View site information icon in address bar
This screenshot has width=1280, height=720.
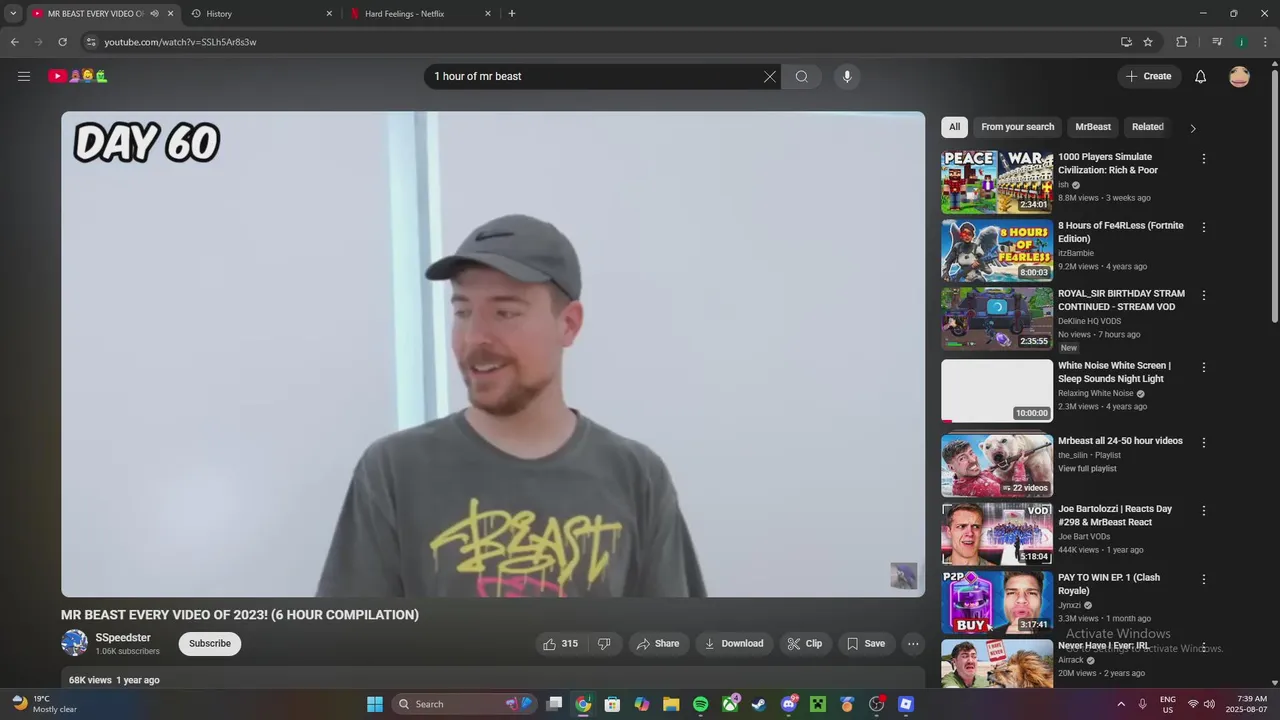coord(91,42)
